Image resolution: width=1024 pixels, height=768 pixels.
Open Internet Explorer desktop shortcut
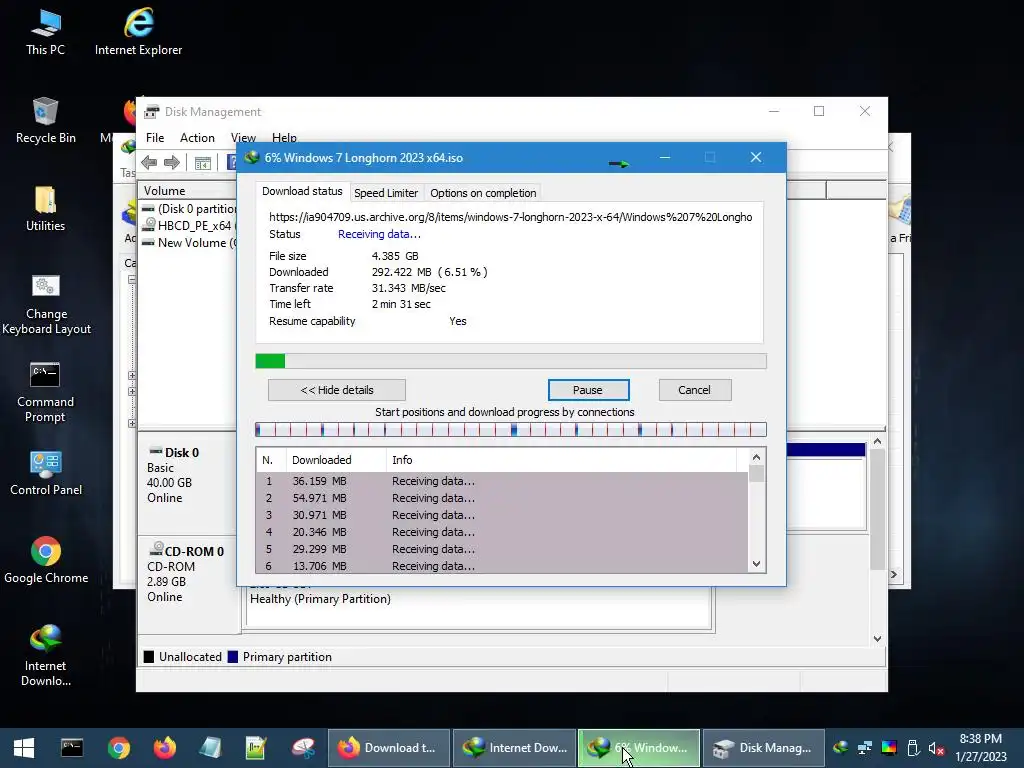coord(138,33)
